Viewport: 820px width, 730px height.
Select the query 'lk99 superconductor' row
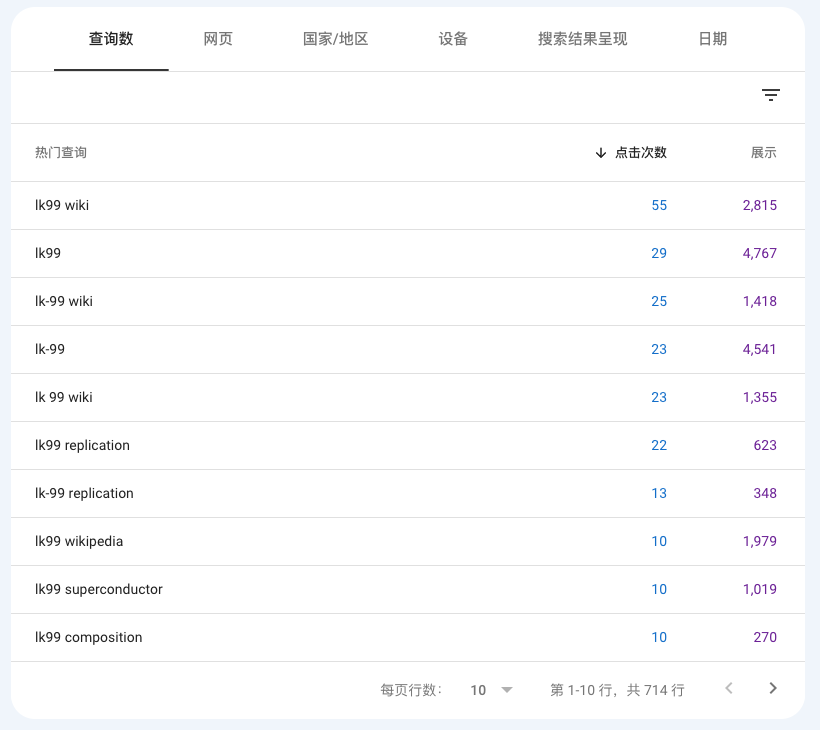pos(99,589)
